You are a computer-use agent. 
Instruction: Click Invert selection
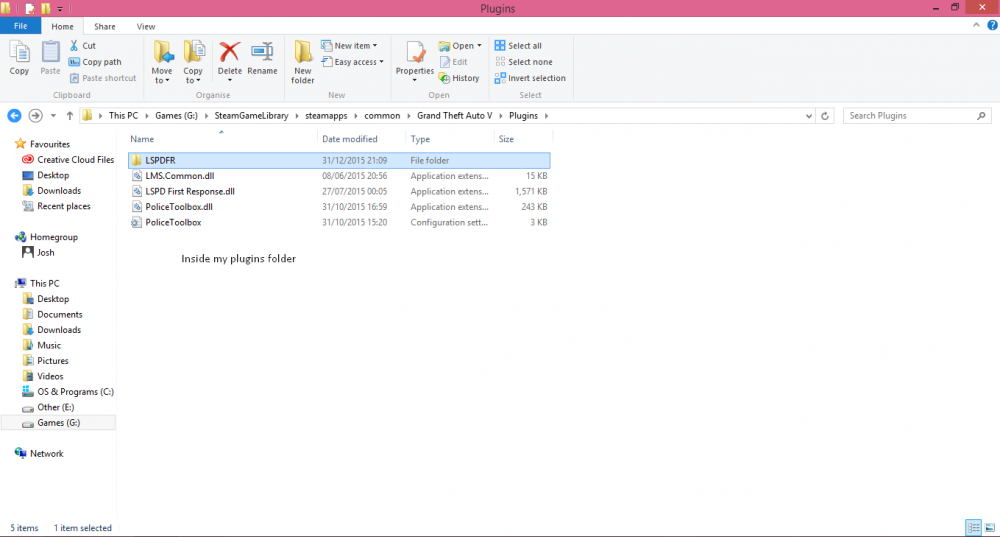point(530,78)
